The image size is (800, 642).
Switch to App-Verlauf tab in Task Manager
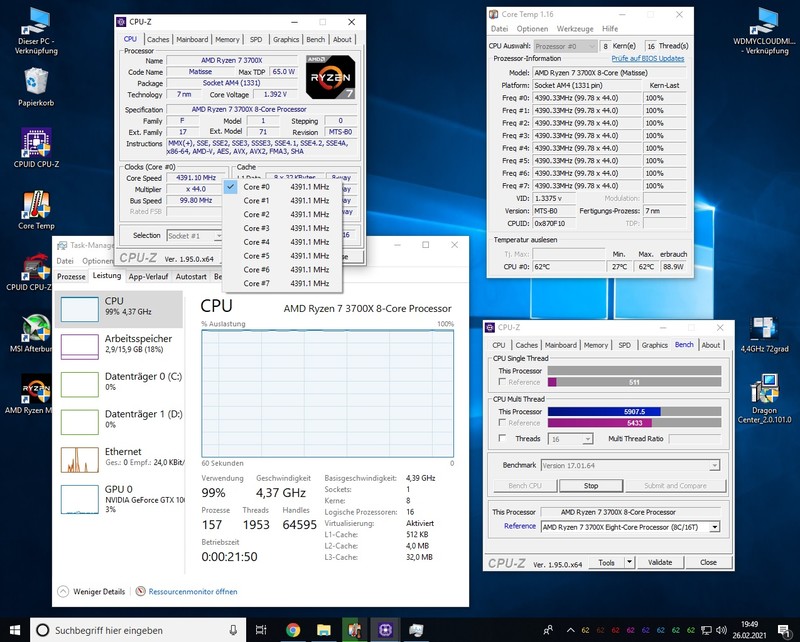click(148, 277)
